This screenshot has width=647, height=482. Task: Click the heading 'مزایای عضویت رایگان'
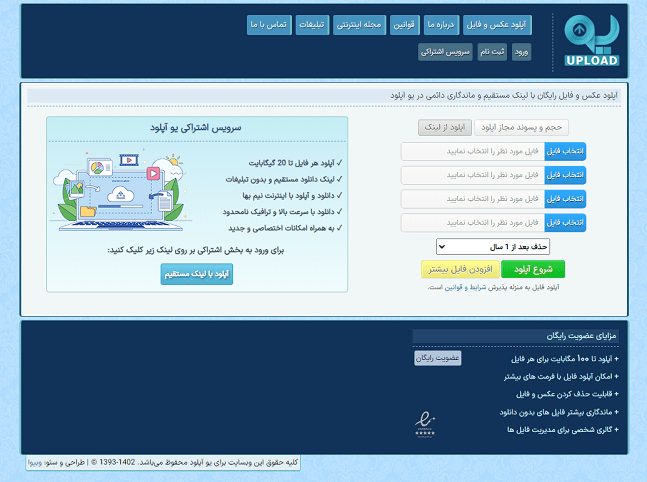[581, 336]
